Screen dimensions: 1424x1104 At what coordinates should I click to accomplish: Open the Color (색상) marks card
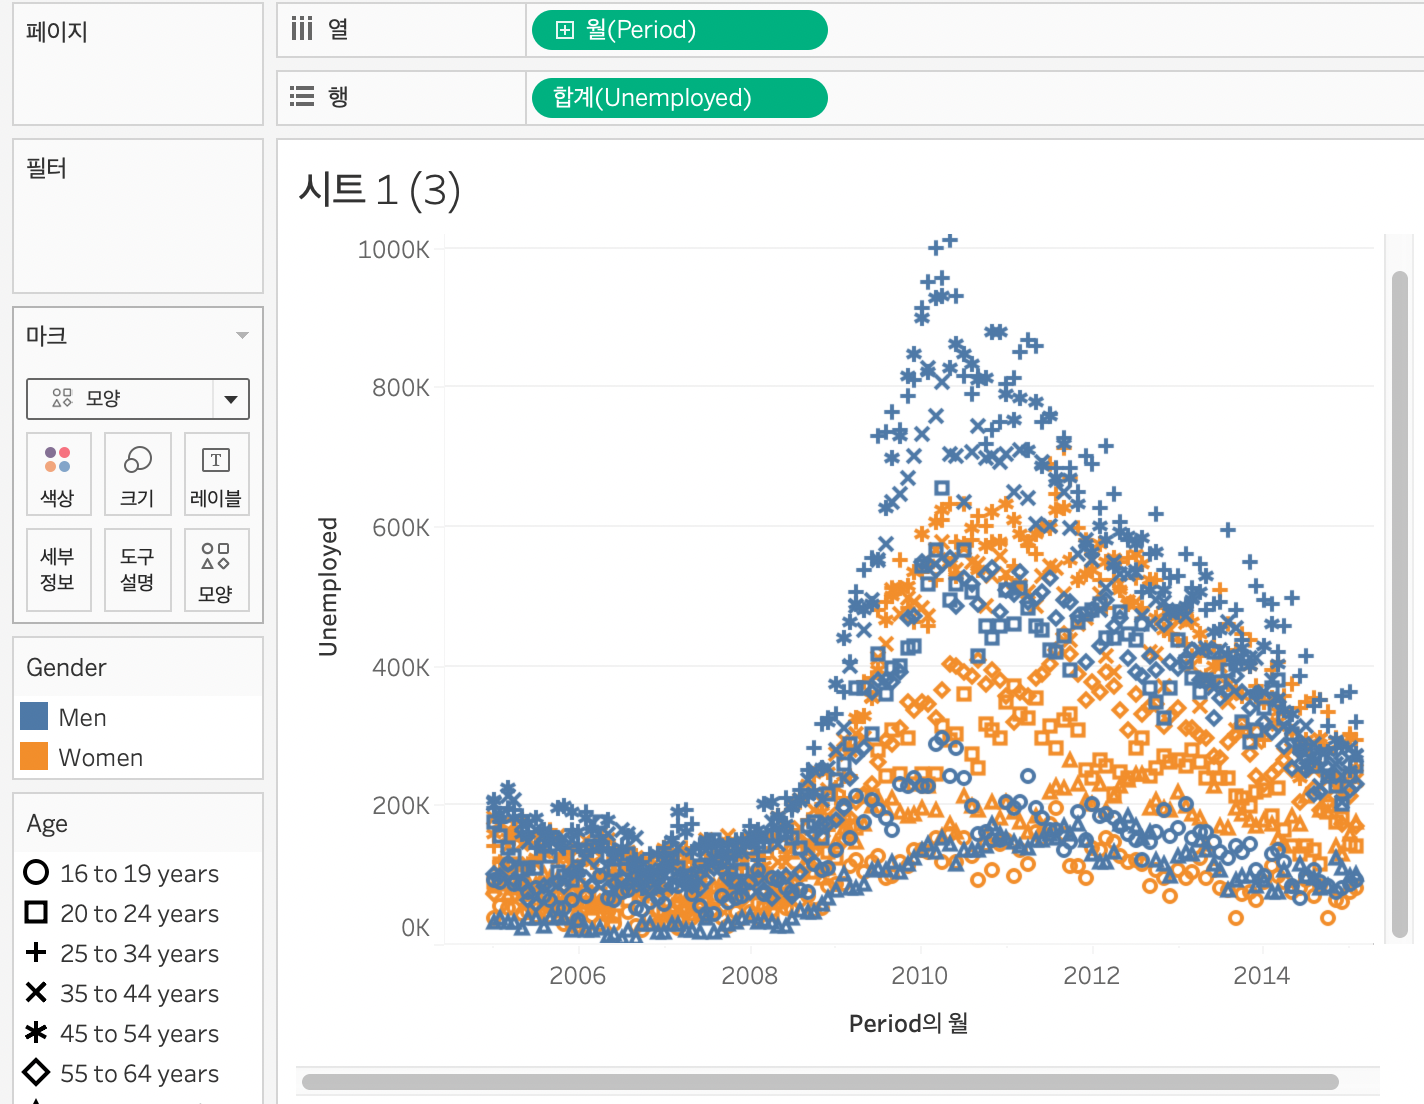pyautogui.click(x=58, y=474)
